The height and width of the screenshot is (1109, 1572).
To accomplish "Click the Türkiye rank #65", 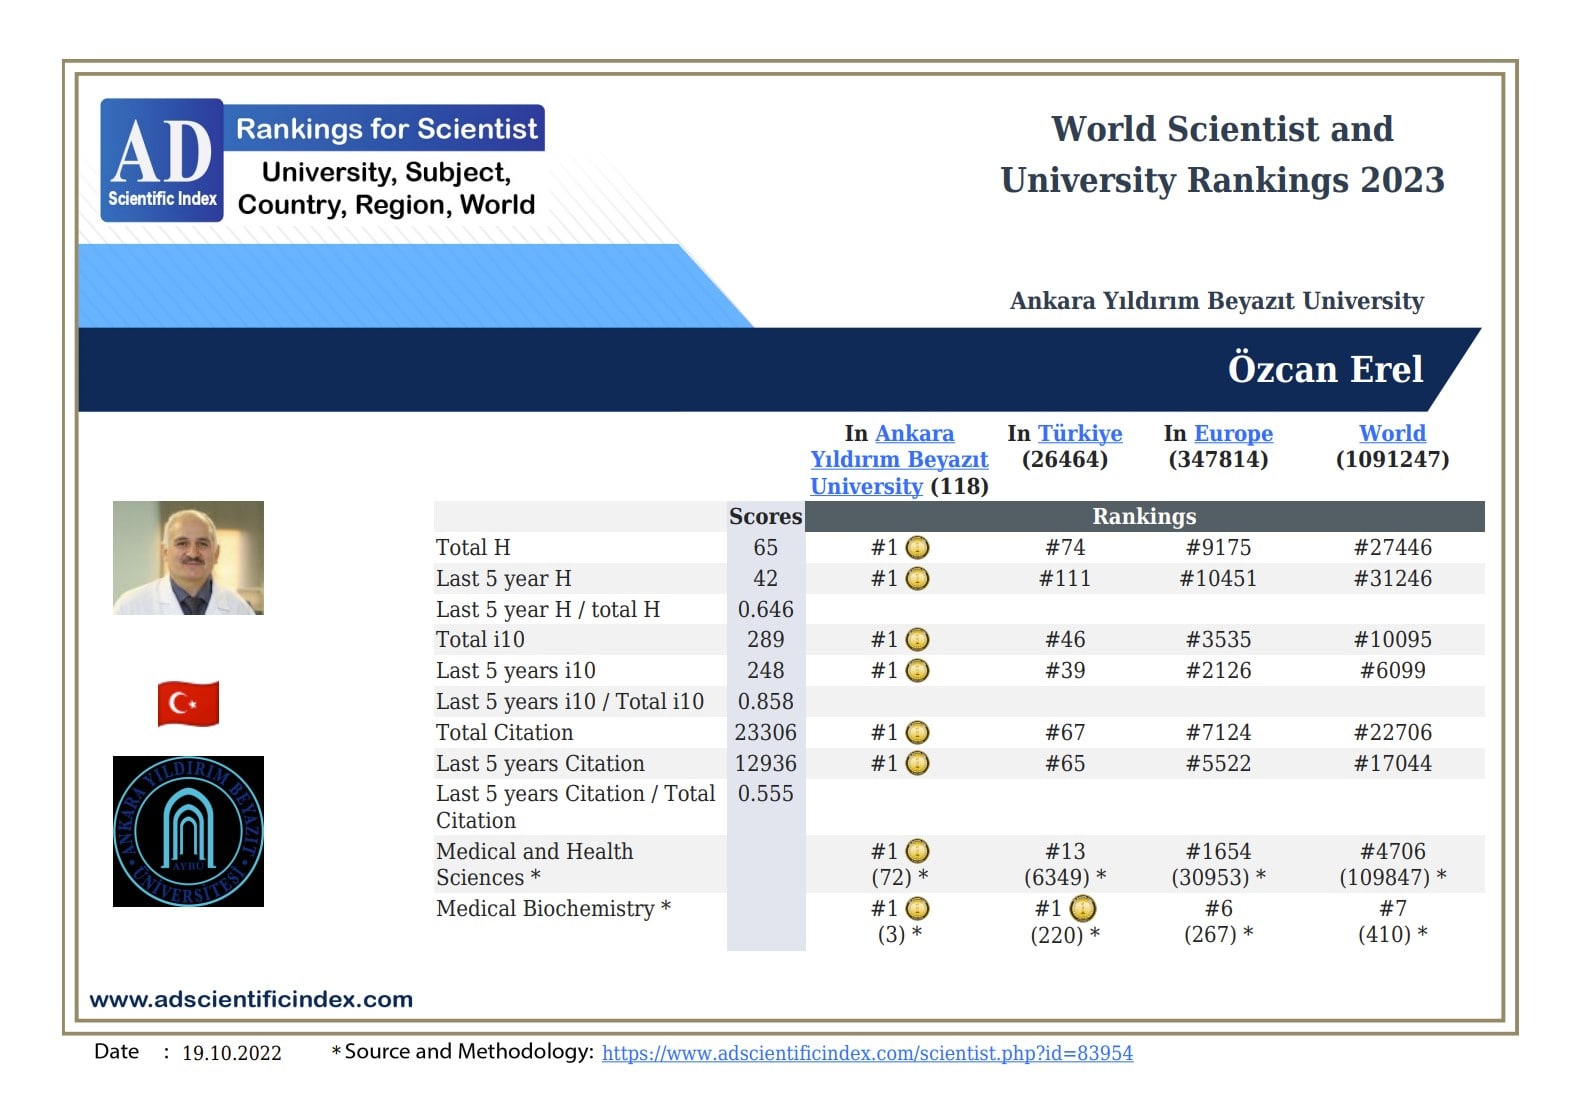I will coord(1065,764).
